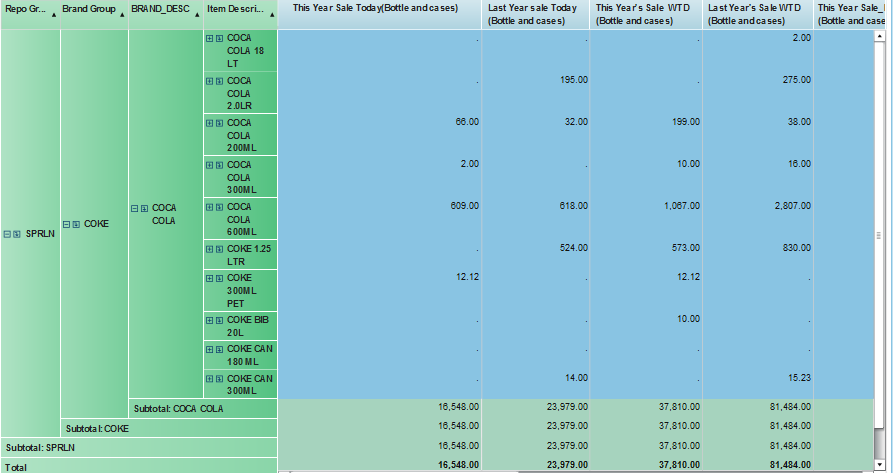Expand the COKE BIB 20L item
The height and width of the screenshot is (473, 893).
click(210, 320)
